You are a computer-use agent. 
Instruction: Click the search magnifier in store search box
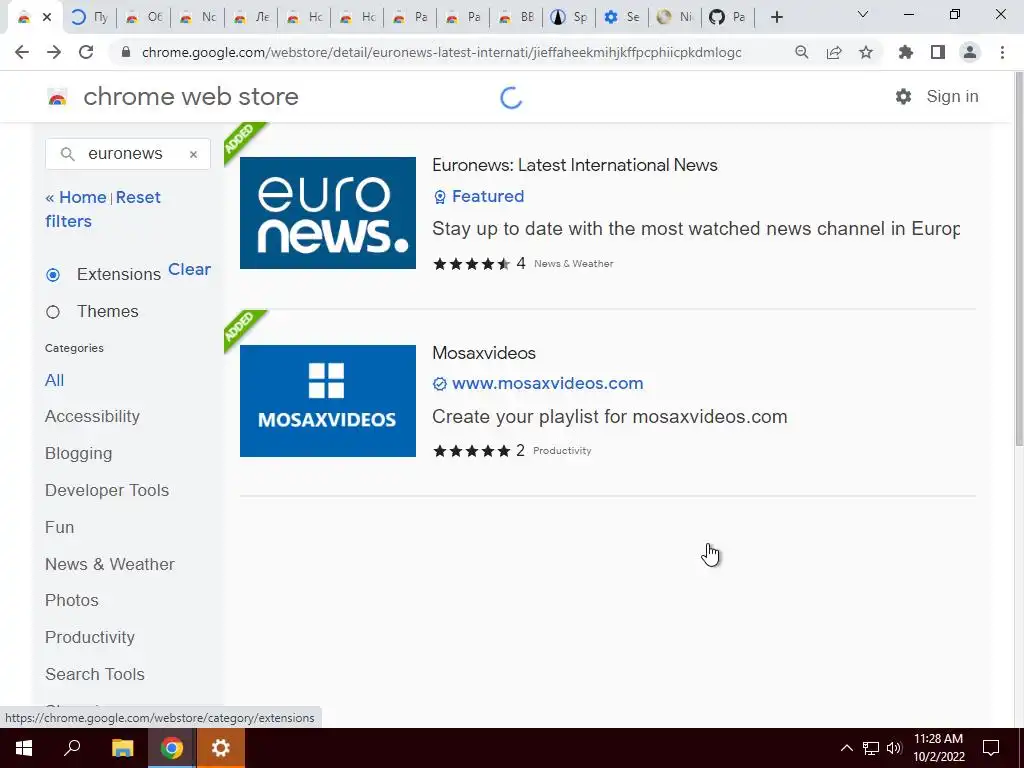click(x=67, y=154)
